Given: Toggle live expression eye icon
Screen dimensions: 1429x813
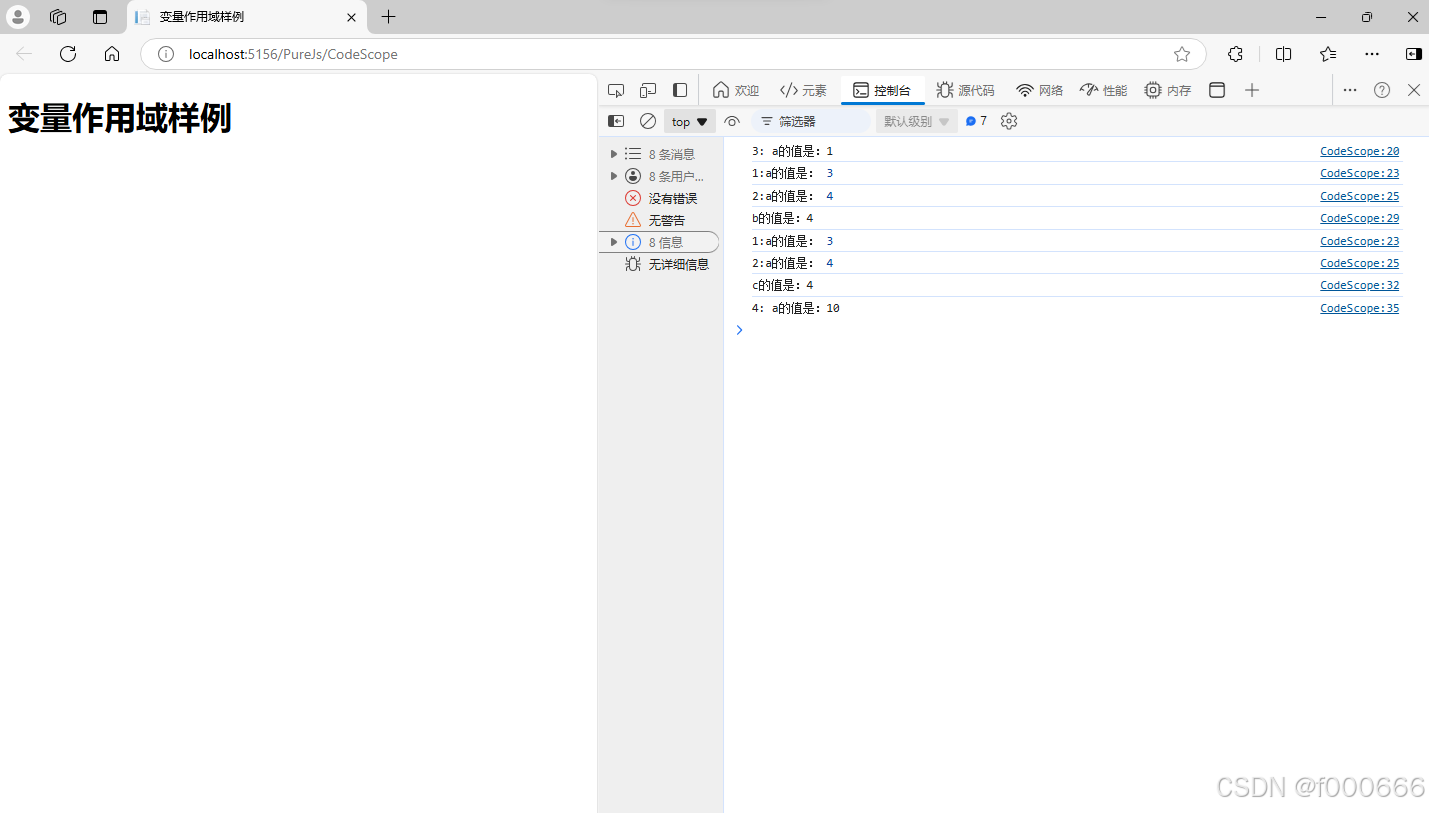Looking at the screenshot, I should click(x=732, y=121).
